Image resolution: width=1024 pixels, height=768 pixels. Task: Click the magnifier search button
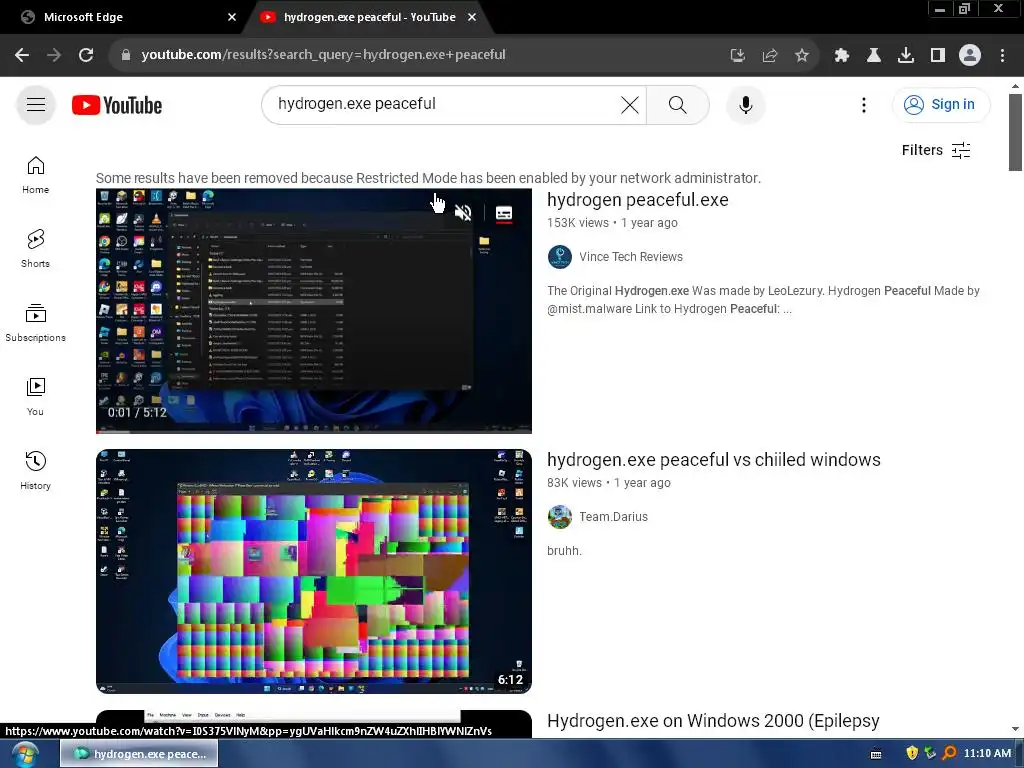point(678,104)
